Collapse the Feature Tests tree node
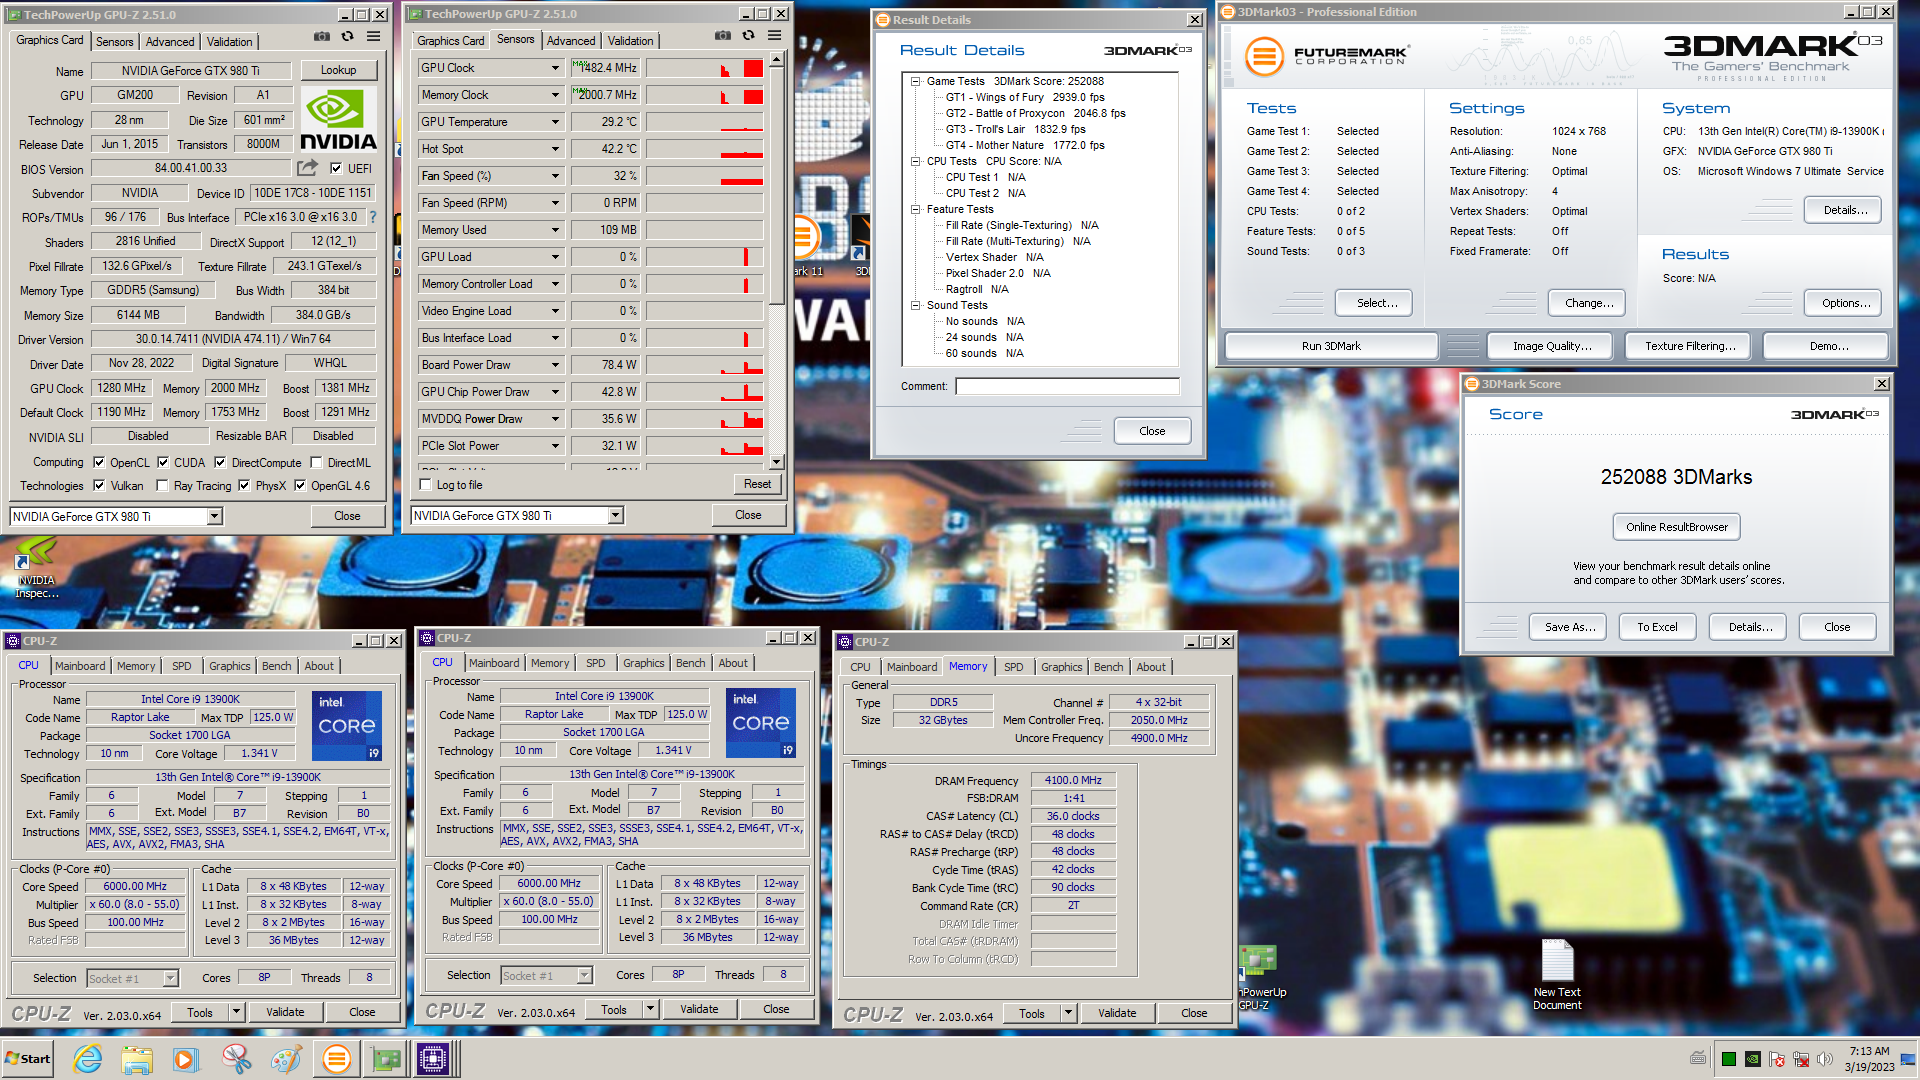Image resolution: width=1920 pixels, height=1080 pixels. (915, 209)
